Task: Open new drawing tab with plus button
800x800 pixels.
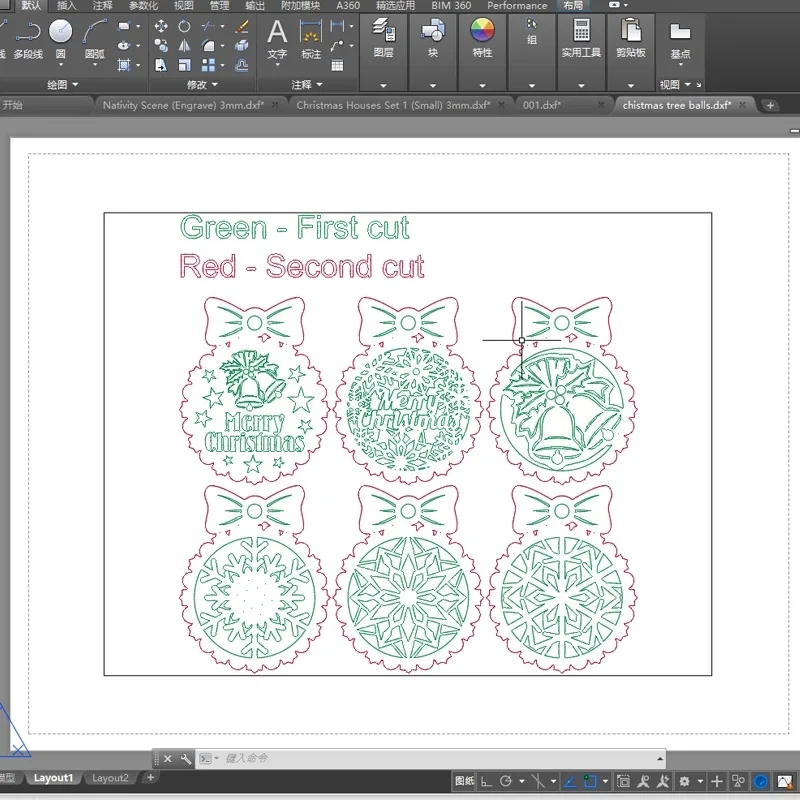Action: [x=770, y=106]
